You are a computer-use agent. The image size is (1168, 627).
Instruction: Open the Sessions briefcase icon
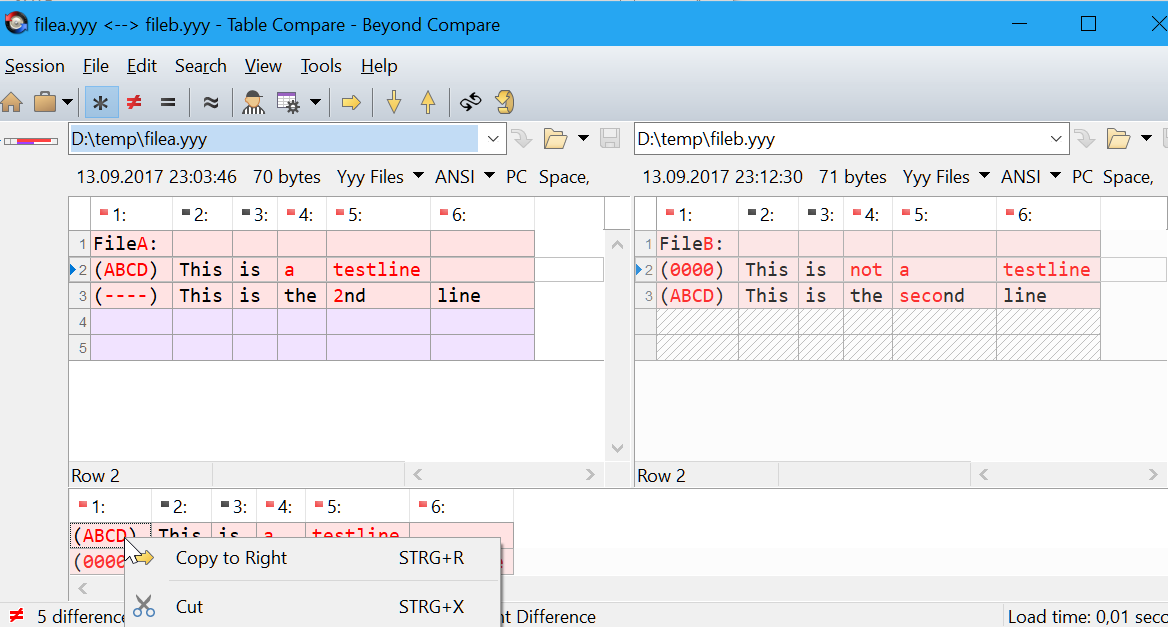(x=45, y=102)
